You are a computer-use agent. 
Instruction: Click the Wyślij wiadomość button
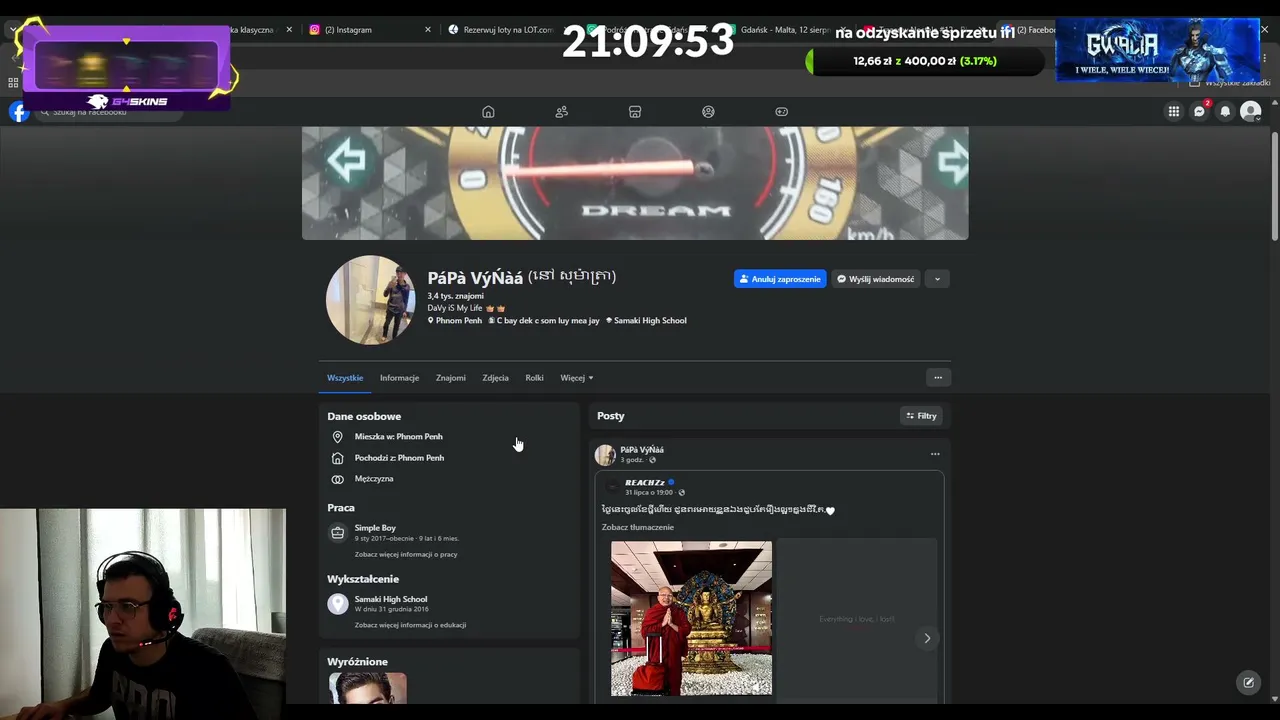coord(875,279)
